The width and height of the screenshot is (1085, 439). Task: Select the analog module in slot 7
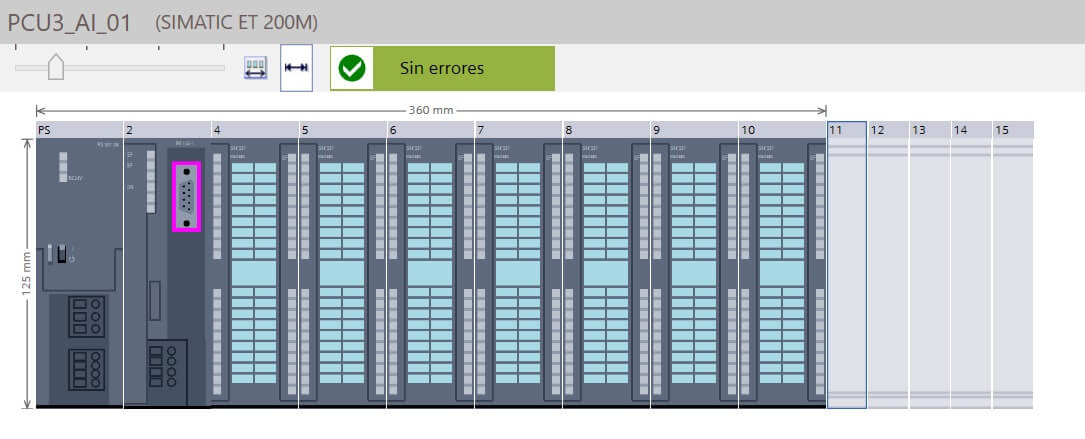518,272
